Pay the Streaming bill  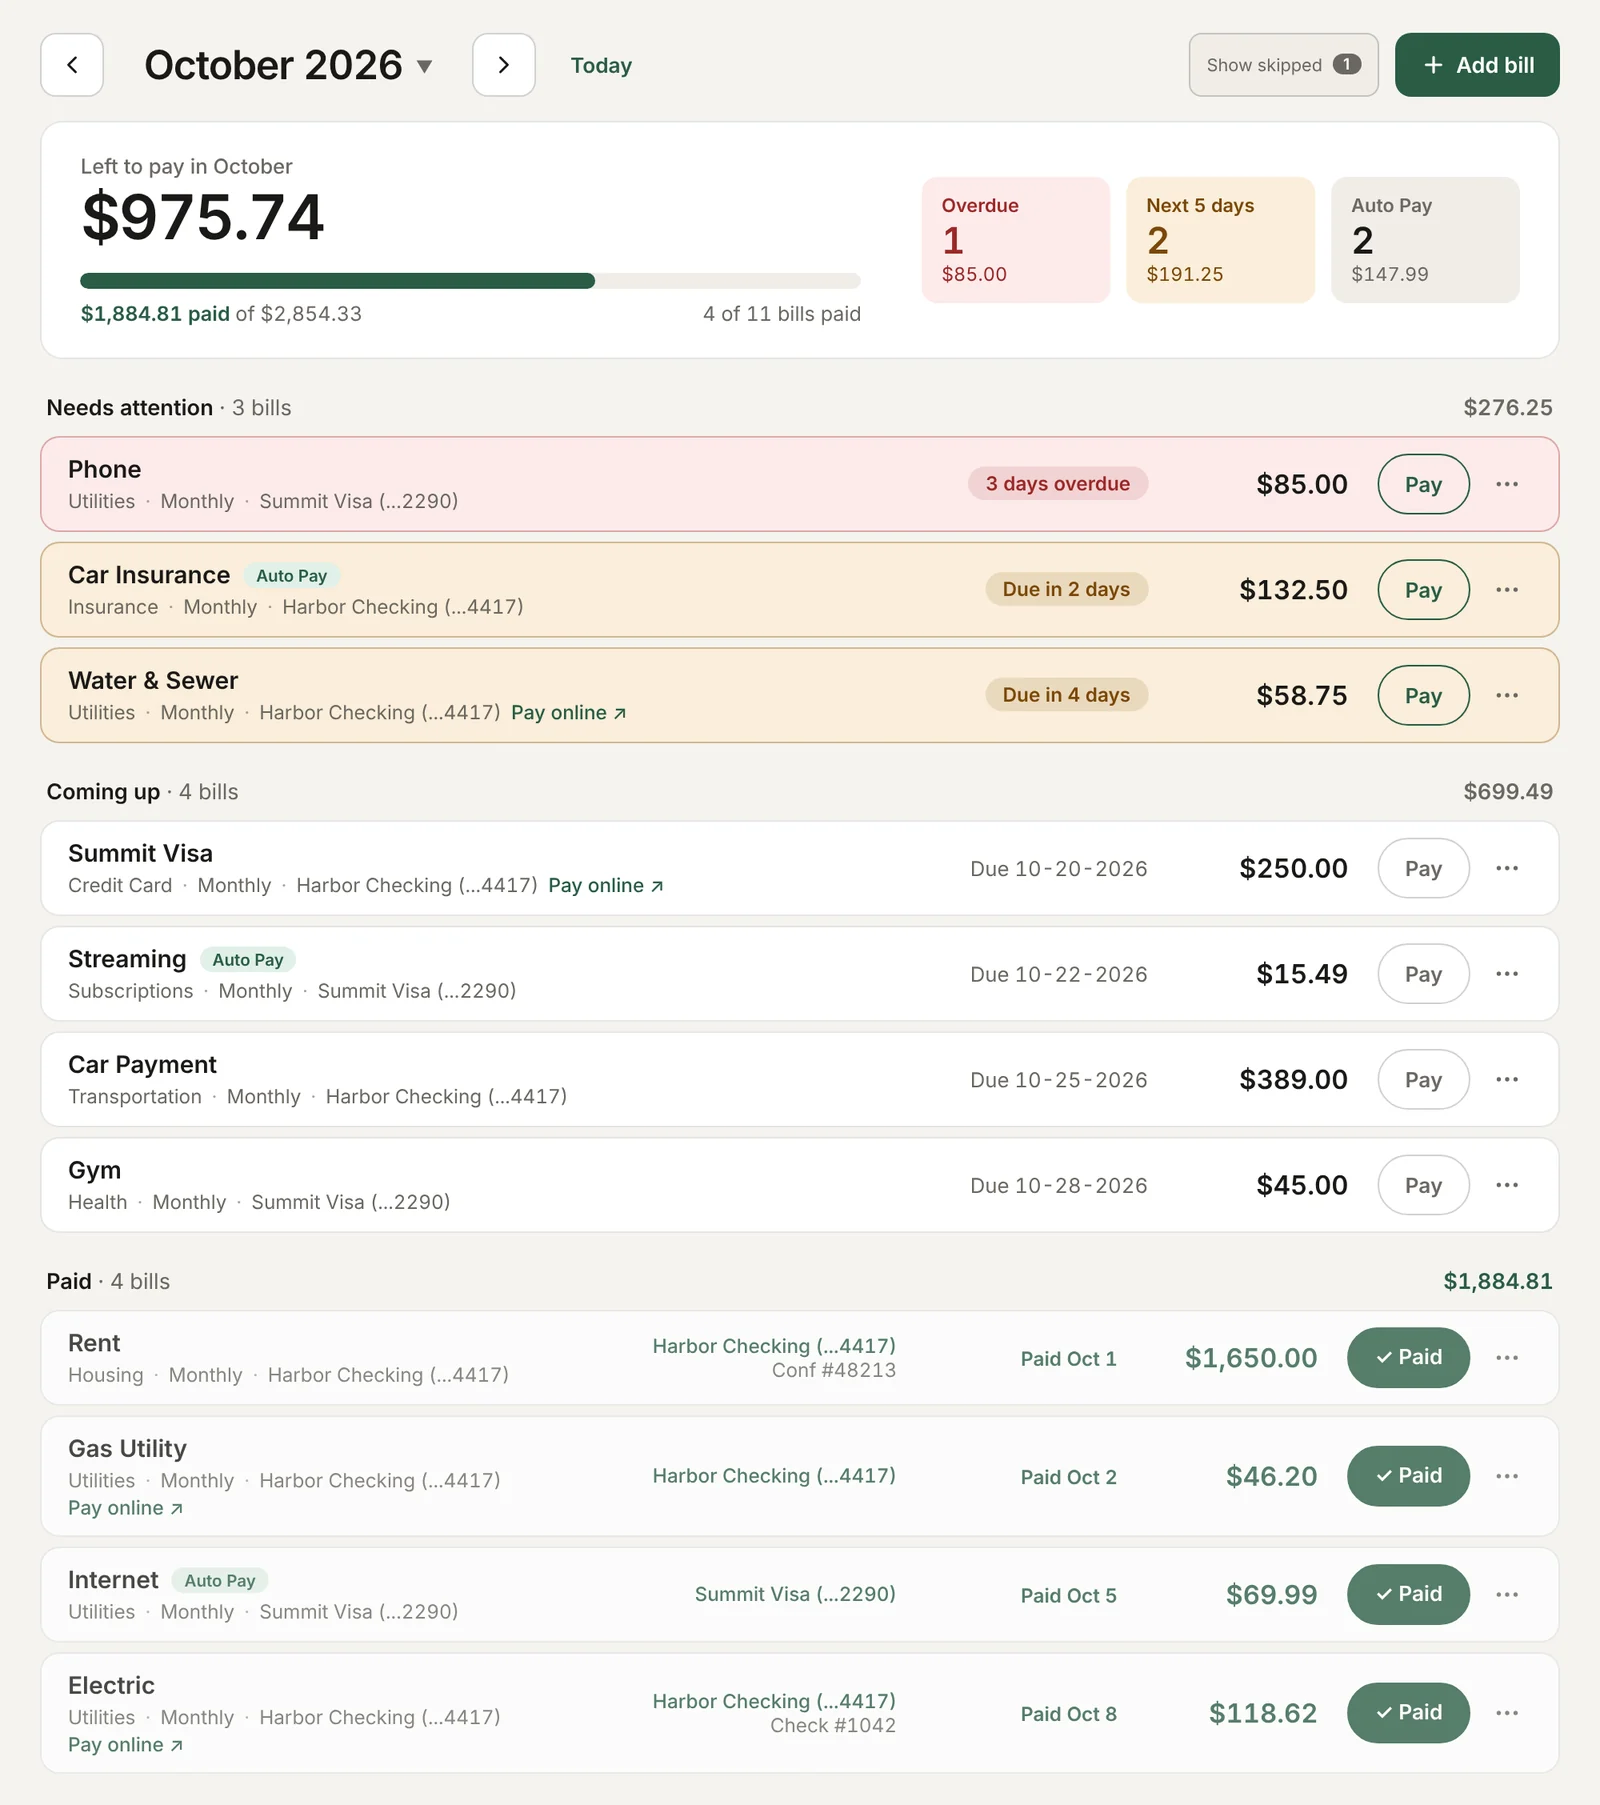1423,974
